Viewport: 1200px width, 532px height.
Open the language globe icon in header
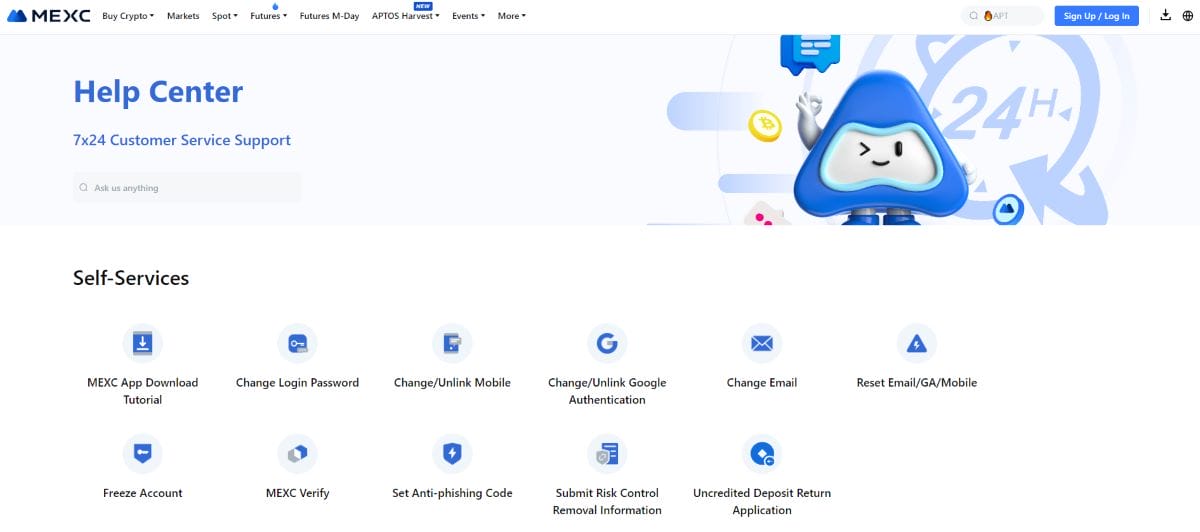click(1188, 16)
